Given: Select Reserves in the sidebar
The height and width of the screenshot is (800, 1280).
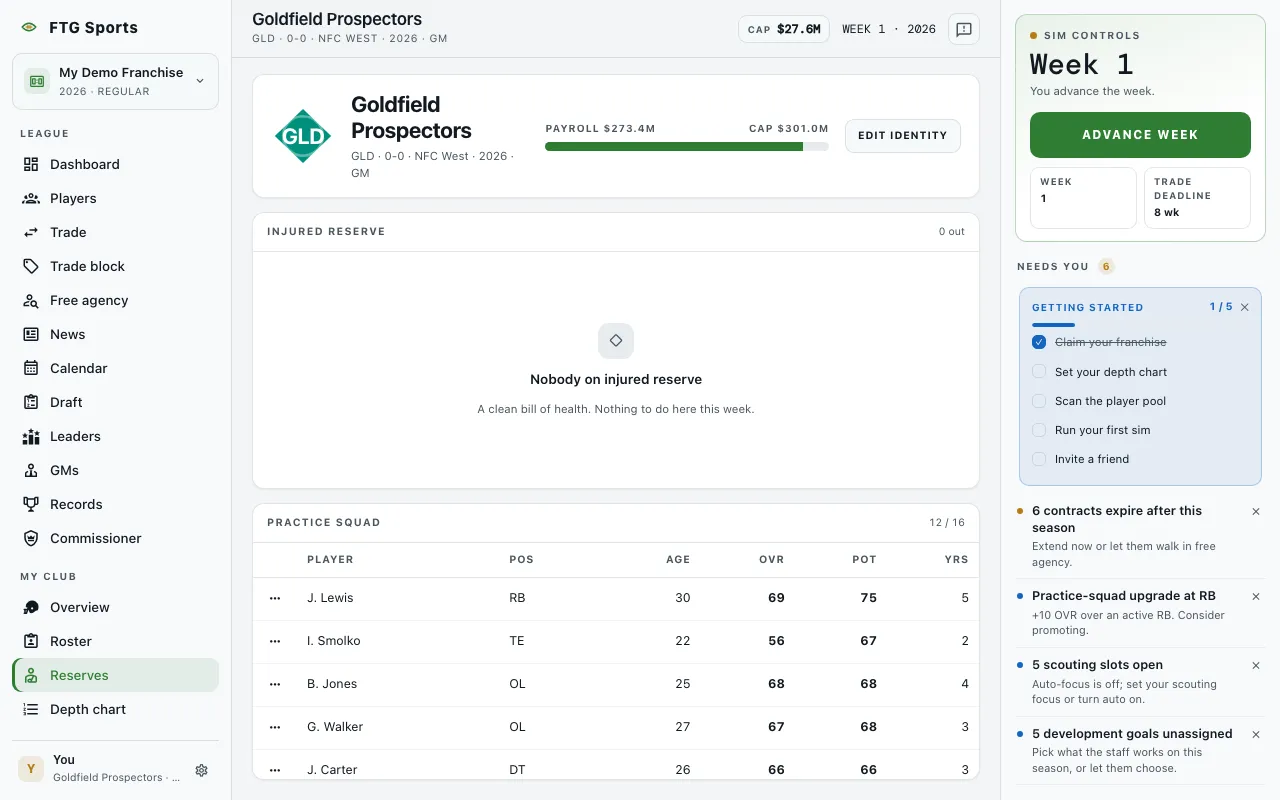Looking at the screenshot, I should point(115,675).
